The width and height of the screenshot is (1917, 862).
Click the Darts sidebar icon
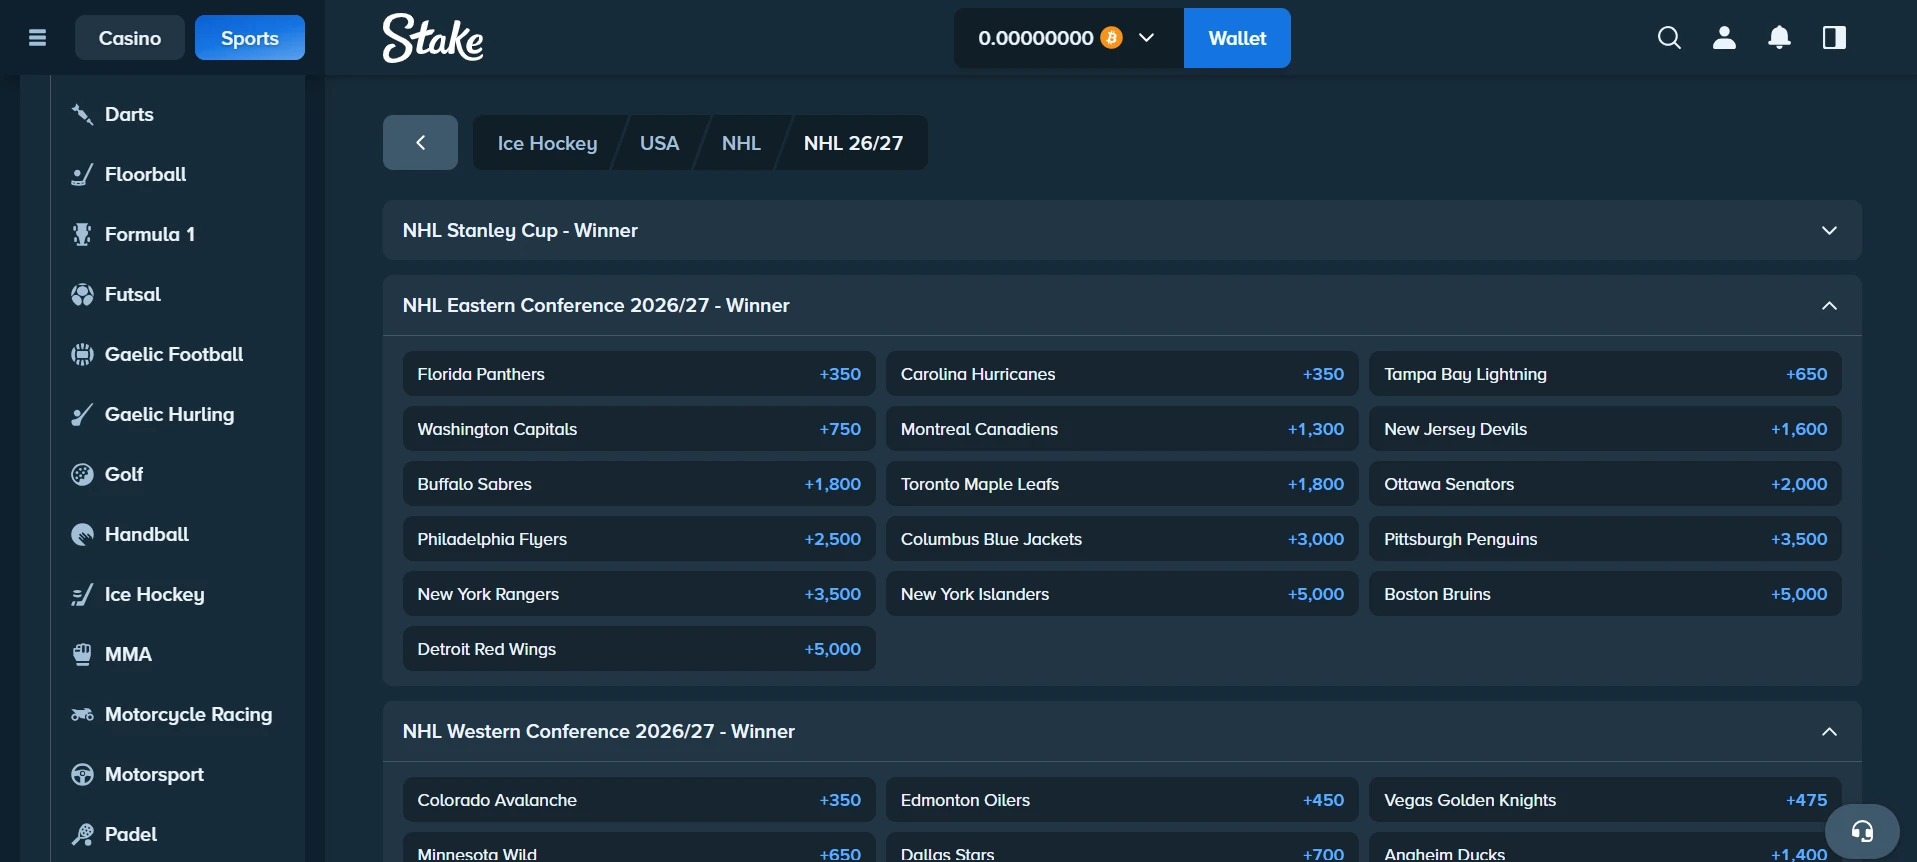pyautogui.click(x=82, y=114)
